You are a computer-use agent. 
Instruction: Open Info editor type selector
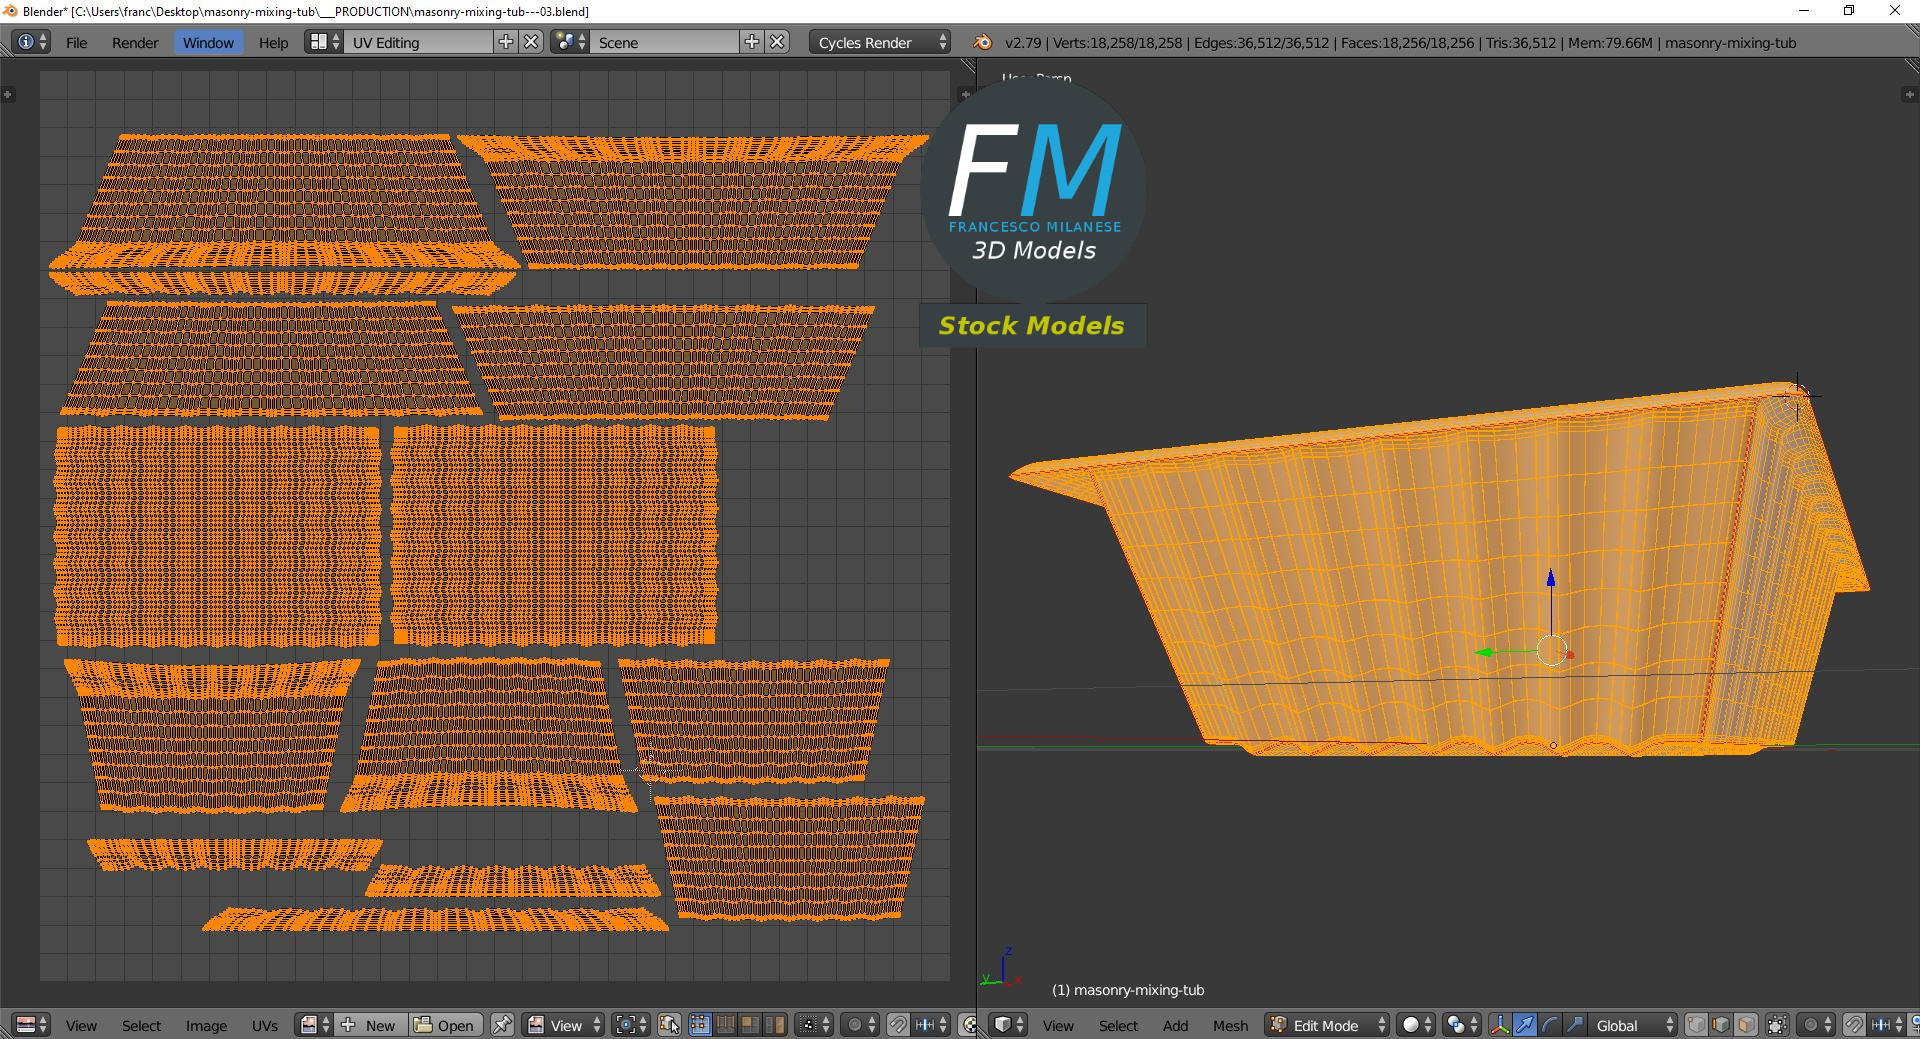(32, 42)
